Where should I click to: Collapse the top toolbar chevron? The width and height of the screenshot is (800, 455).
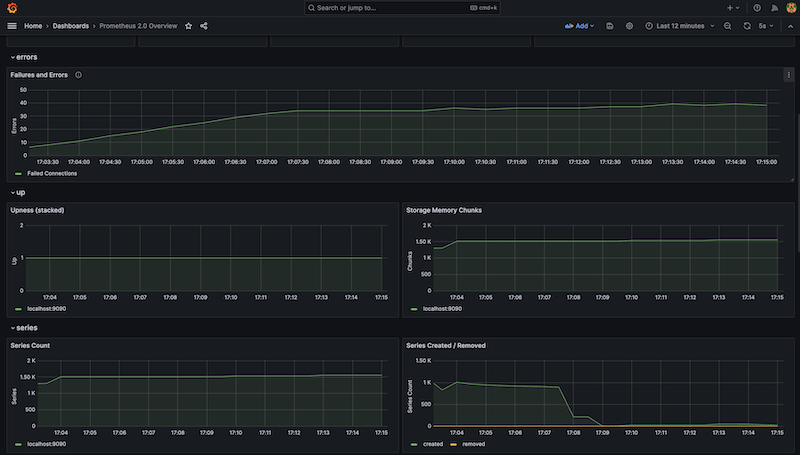click(790, 26)
